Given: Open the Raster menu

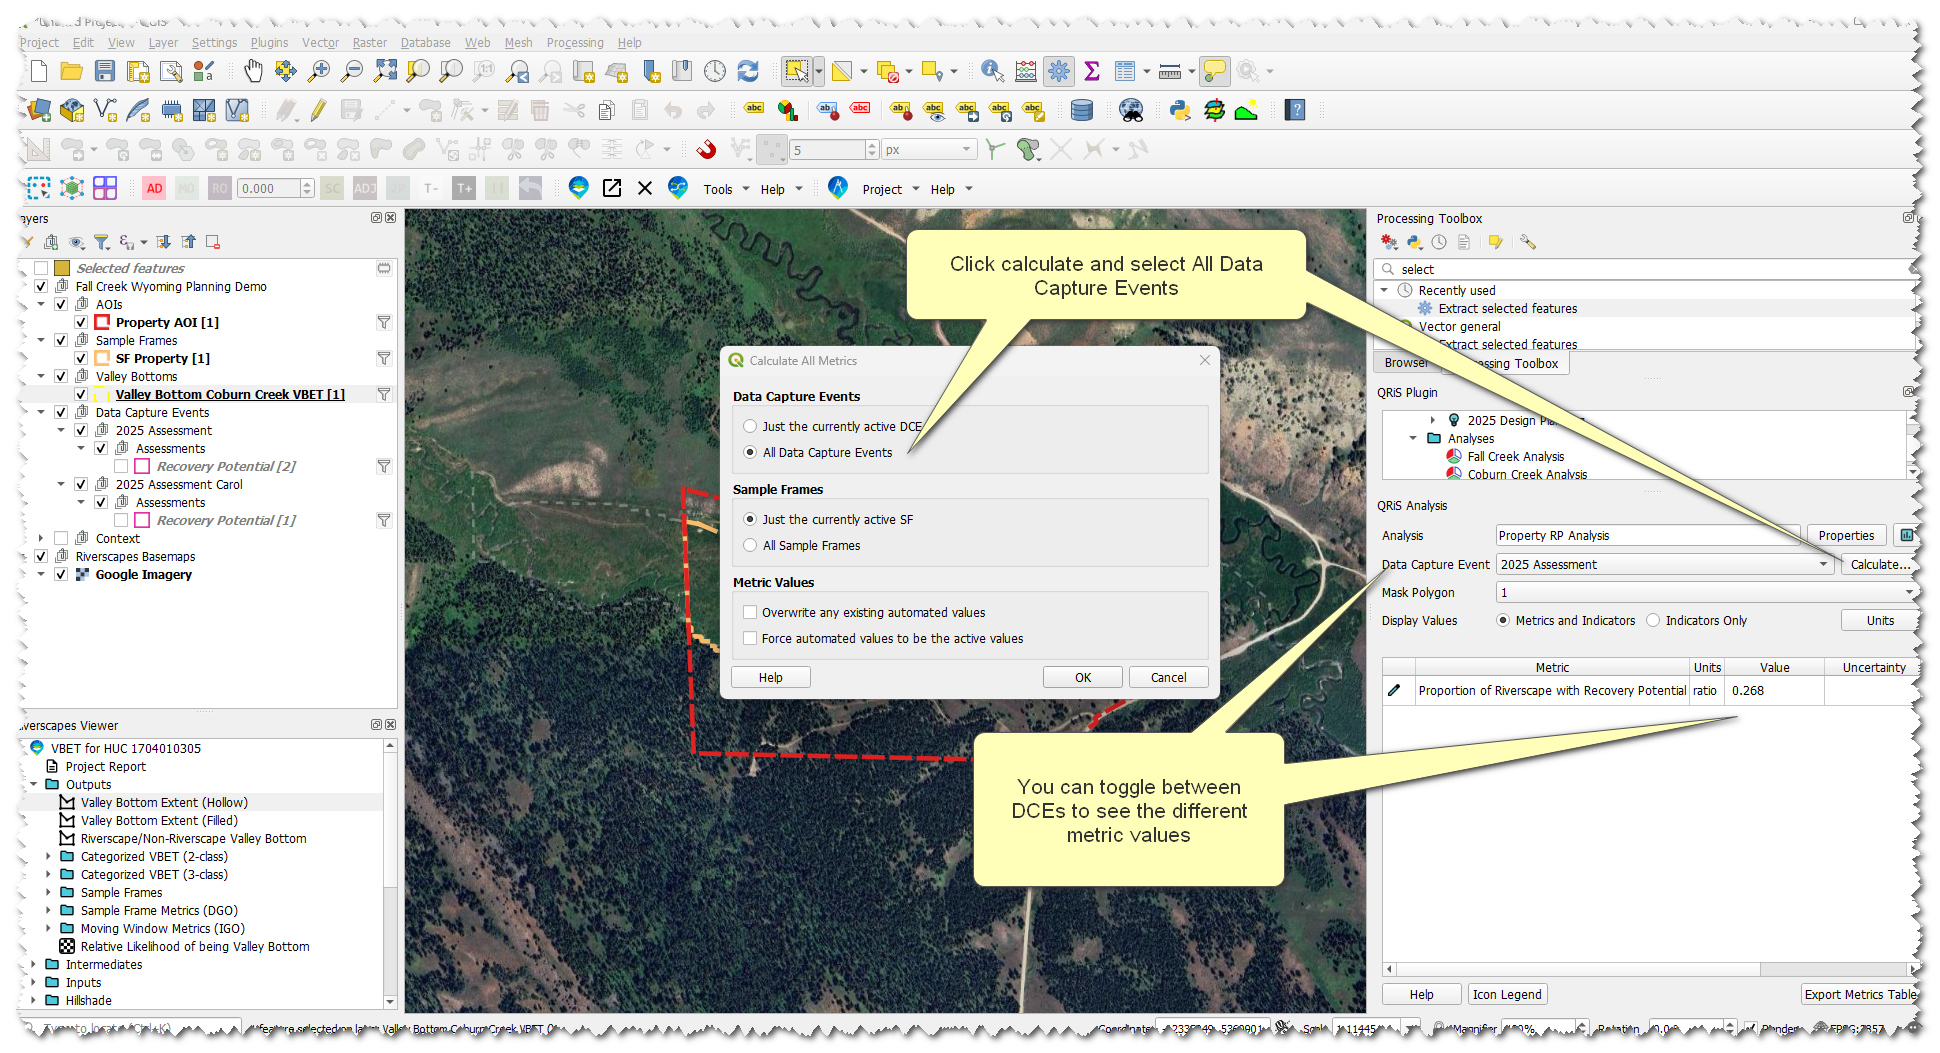Looking at the screenshot, I should [x=369, y=43].
